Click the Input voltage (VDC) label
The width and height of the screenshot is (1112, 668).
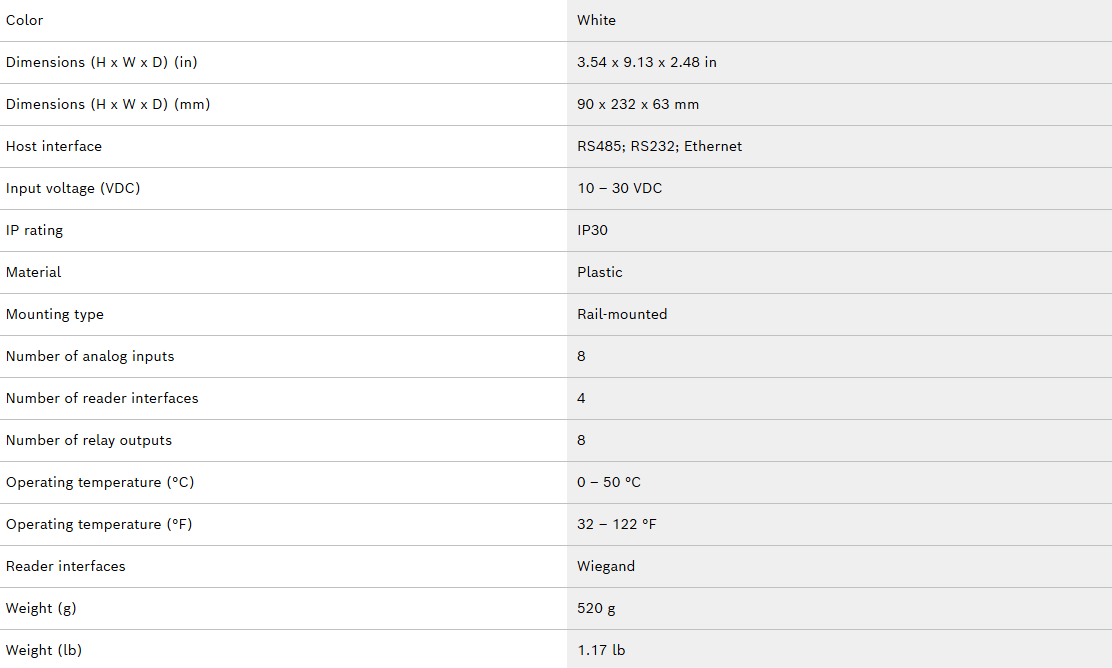(73, 188)
